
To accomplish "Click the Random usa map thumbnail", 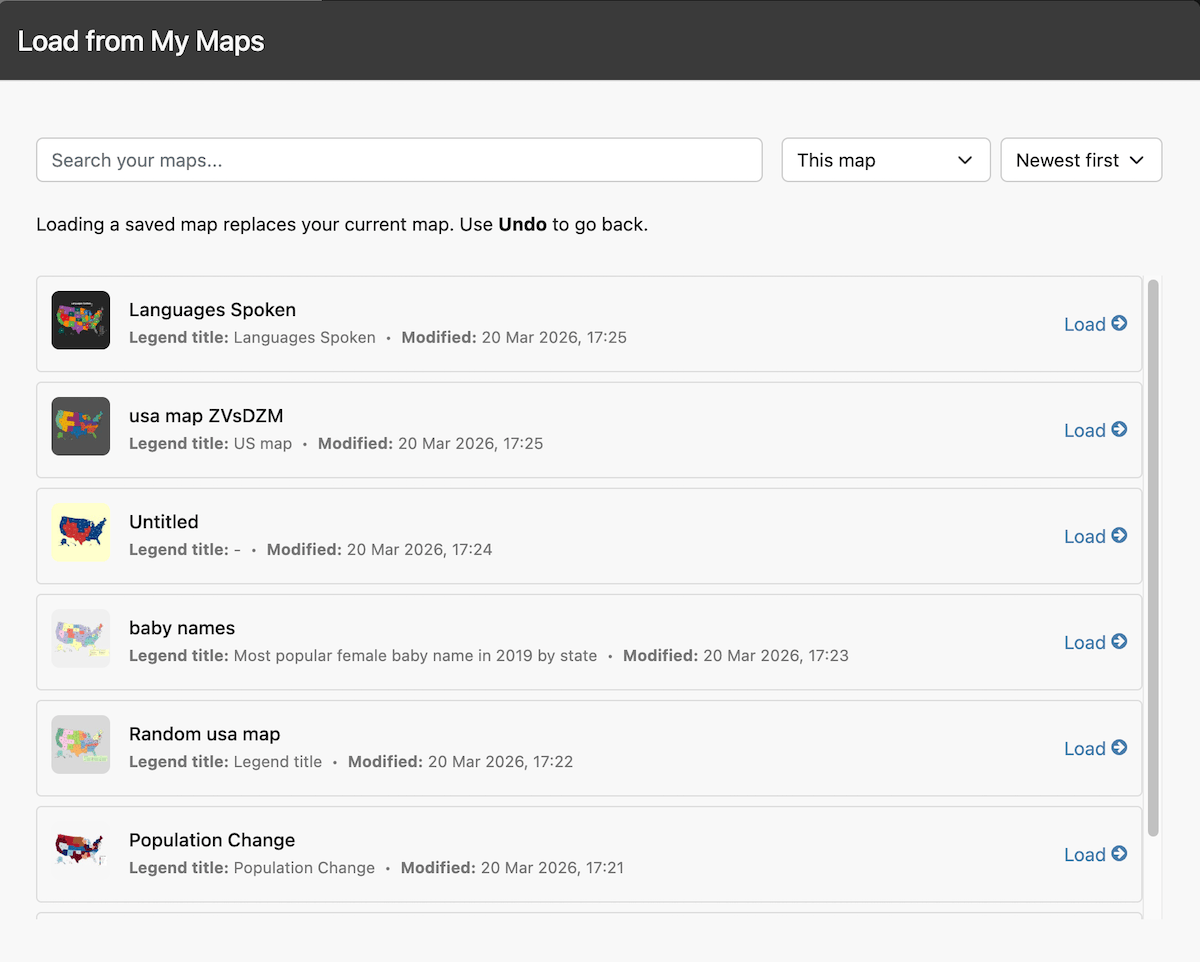I will point(81,744).
